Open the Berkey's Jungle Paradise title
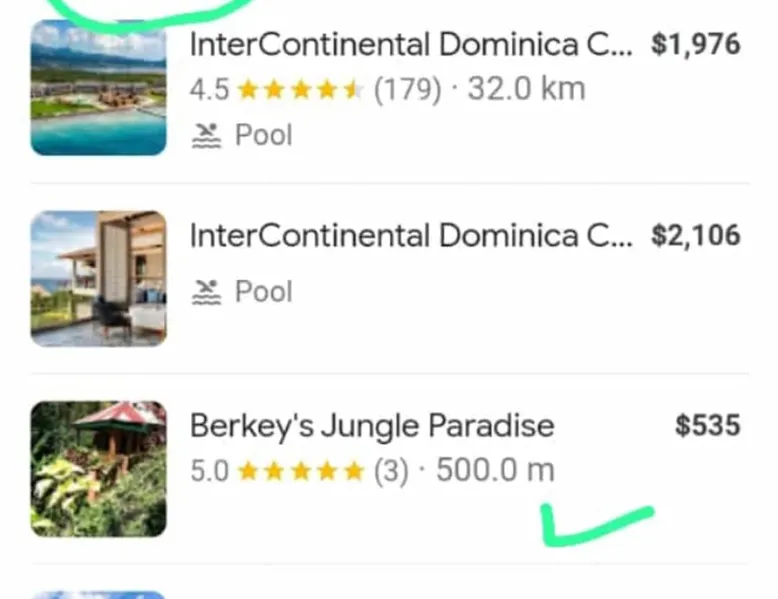 click(x=372, y=426)
